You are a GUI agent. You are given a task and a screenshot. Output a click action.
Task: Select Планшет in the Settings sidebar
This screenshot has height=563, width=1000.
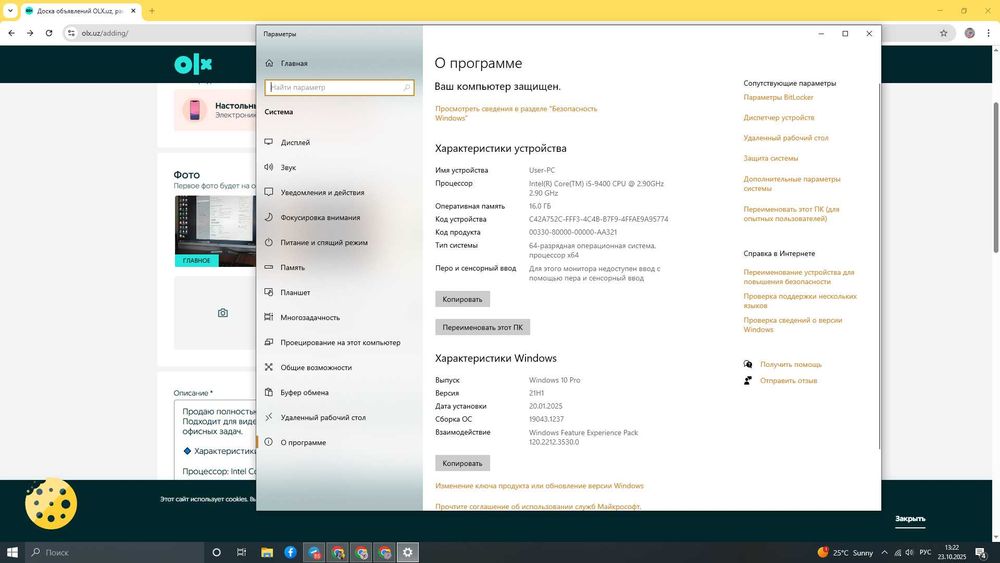tap(288, 292)
